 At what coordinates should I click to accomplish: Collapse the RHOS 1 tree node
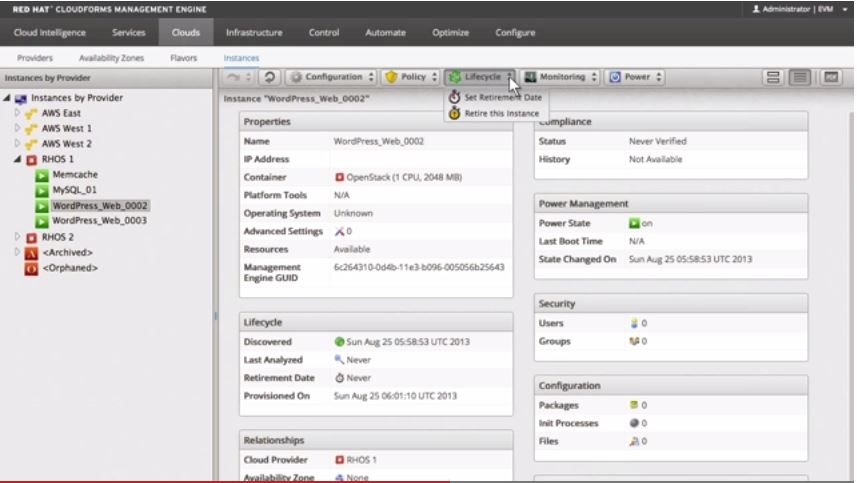pyautogui.click(x=17, y=159)
